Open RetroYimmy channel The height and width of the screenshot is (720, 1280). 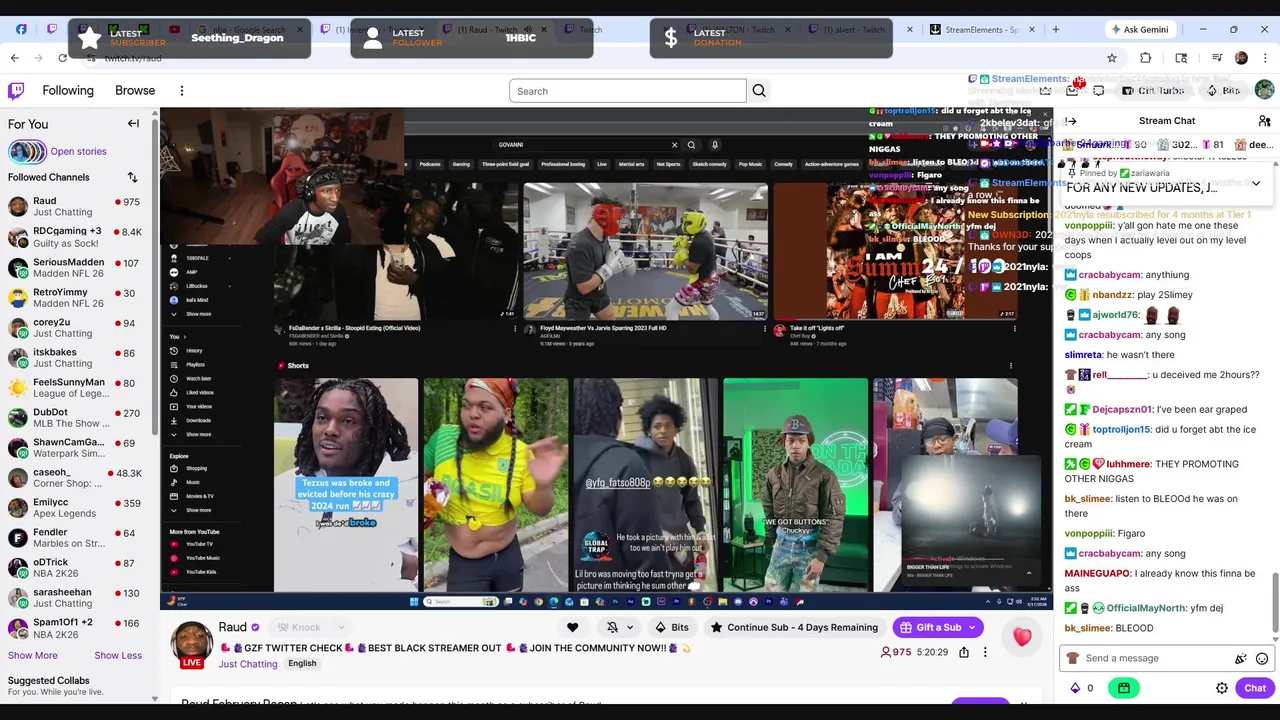(76, 297)
